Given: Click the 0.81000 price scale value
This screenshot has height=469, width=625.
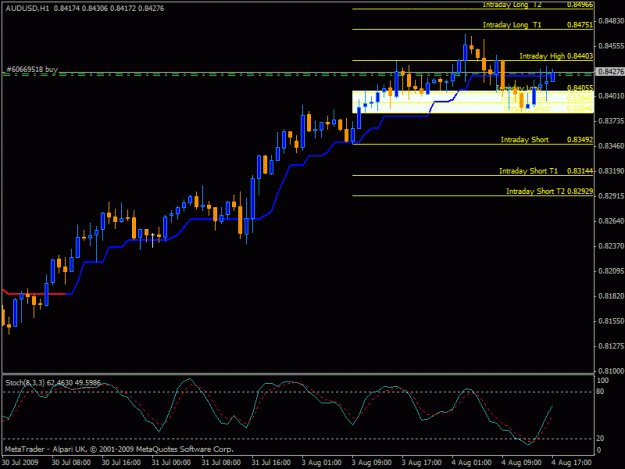Looking at the screenshot, I should click(x=611, y=371).
